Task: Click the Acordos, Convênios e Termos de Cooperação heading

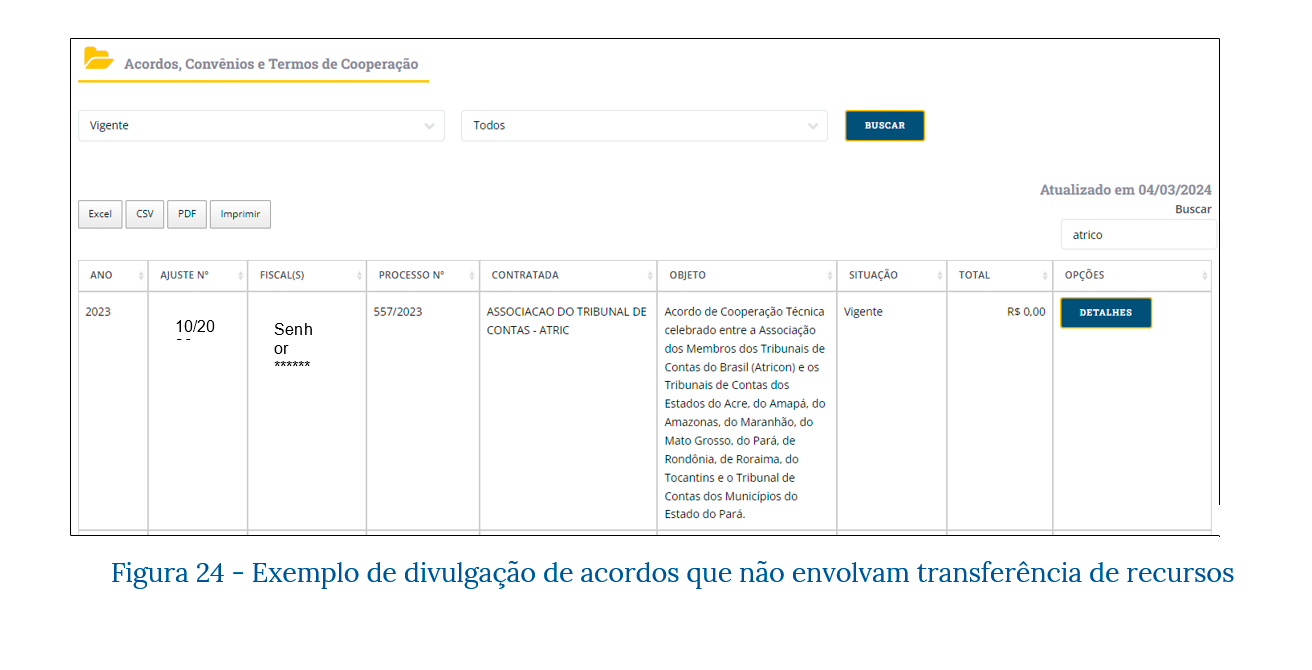Action: point(271,64)
